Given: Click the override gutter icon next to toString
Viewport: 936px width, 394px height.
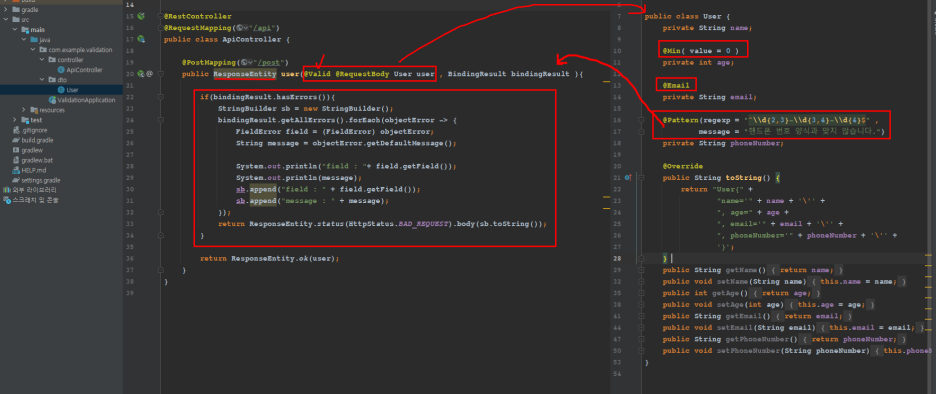Looking at the screenshot, I should click(628, 178).
